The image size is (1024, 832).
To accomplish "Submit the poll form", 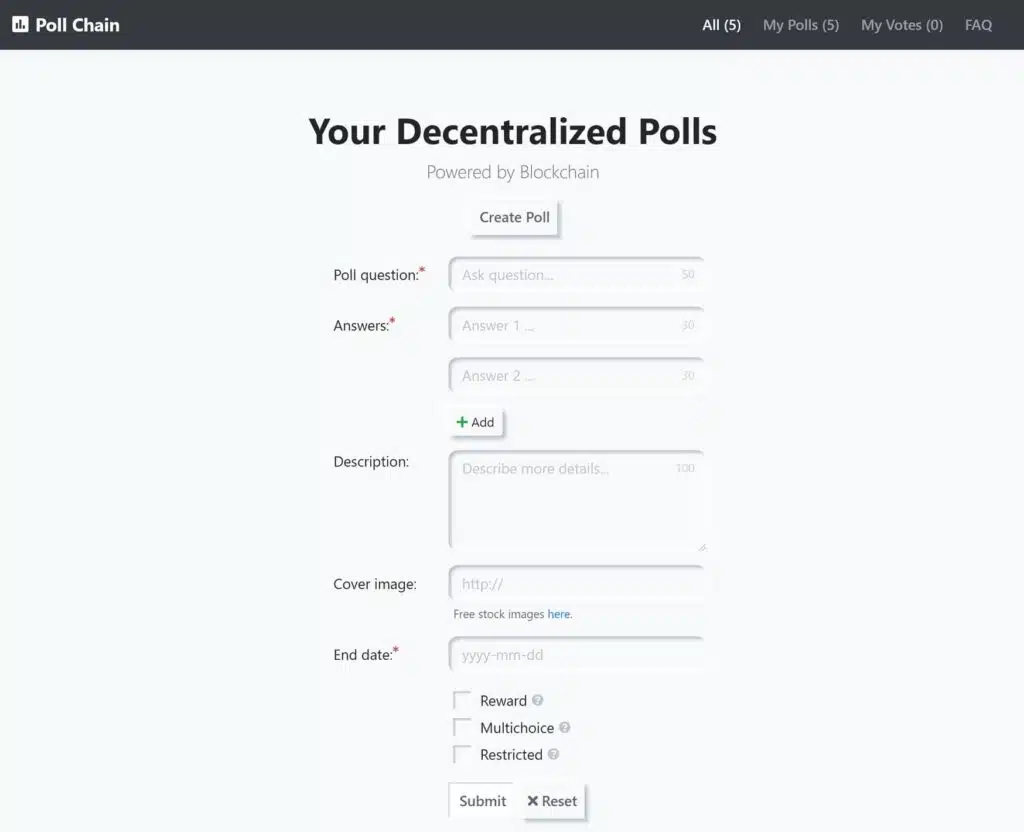I will coord(483,801).
